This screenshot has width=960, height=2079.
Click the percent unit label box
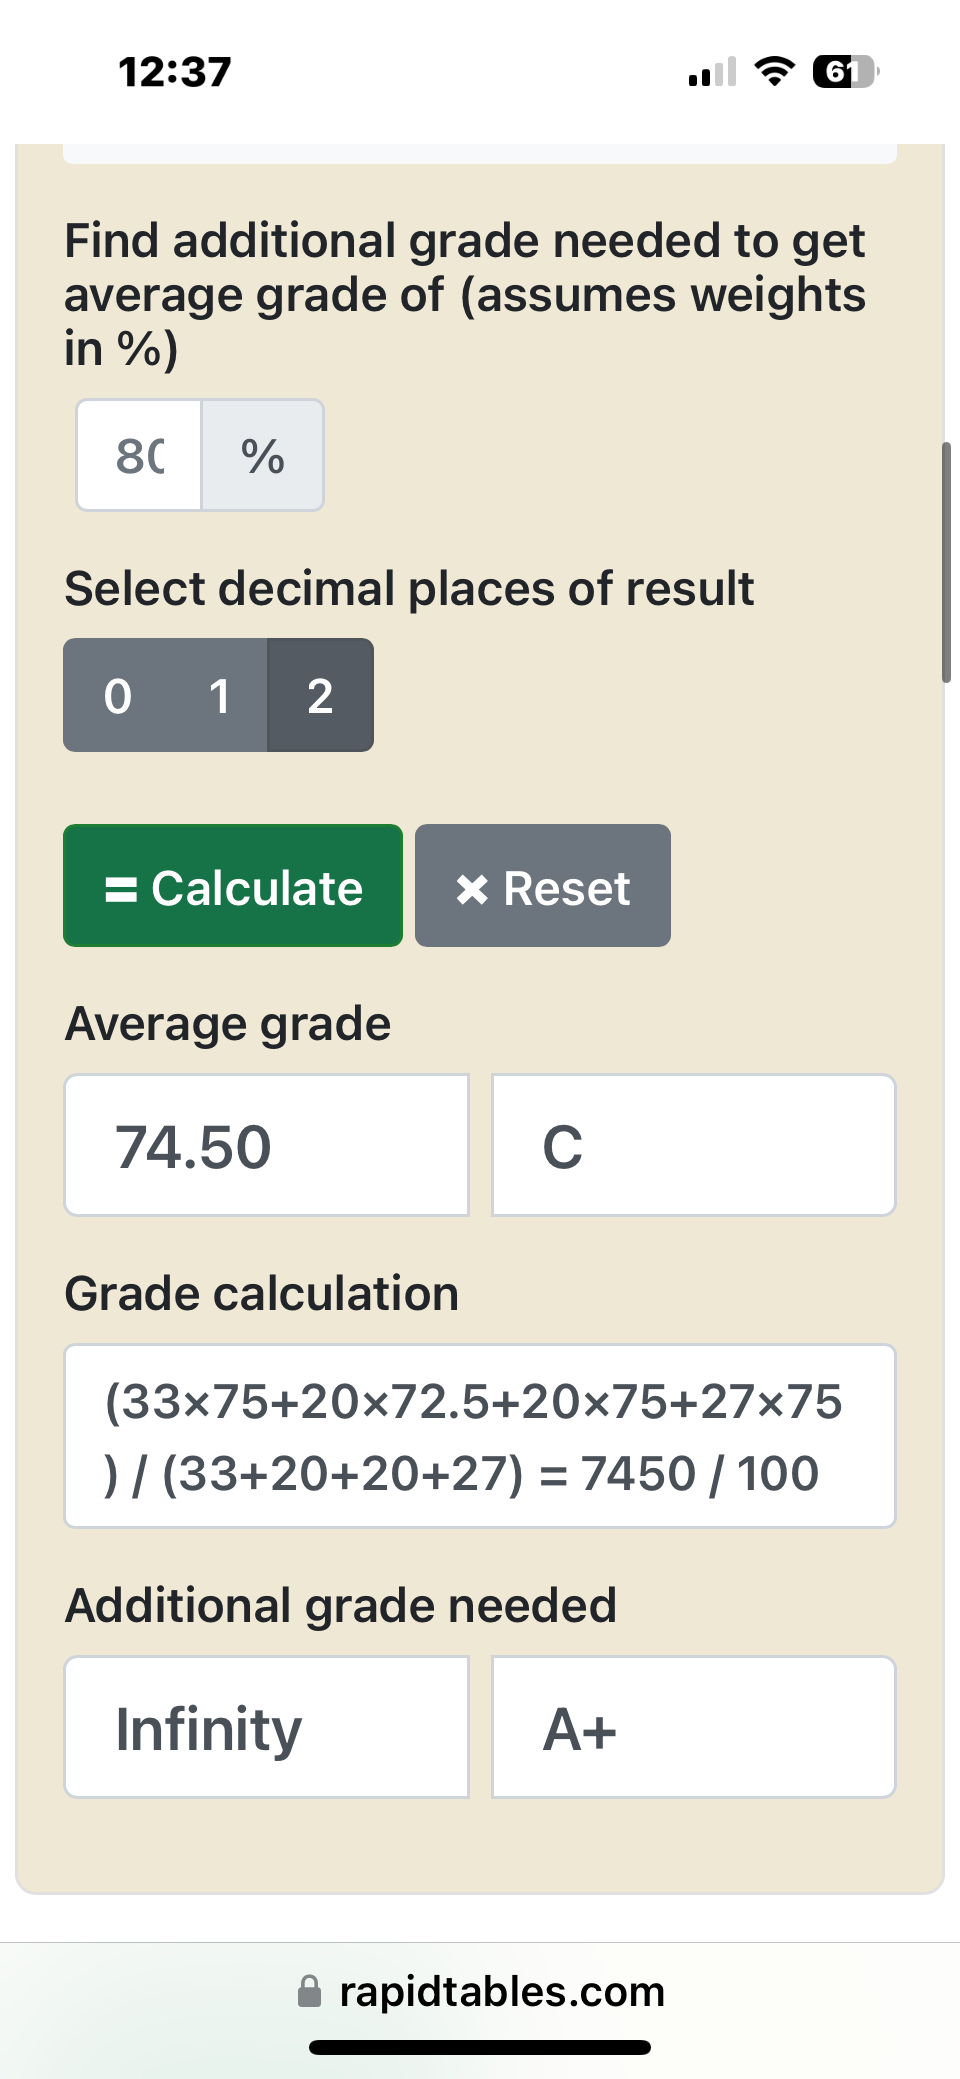pos(263,456)
